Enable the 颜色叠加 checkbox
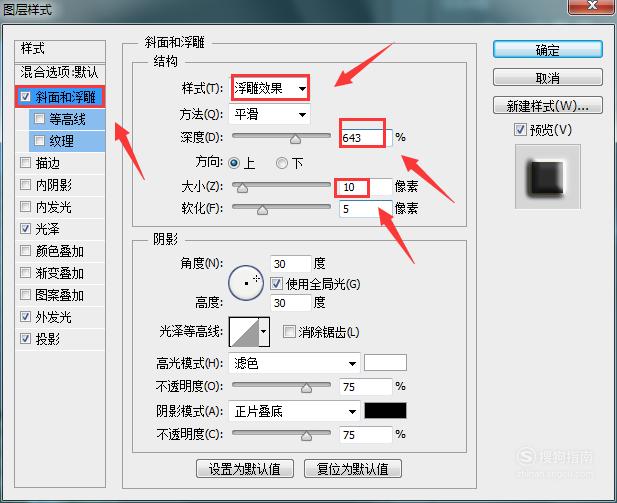The width and height of the screenshot is (617, 503). 26,251
